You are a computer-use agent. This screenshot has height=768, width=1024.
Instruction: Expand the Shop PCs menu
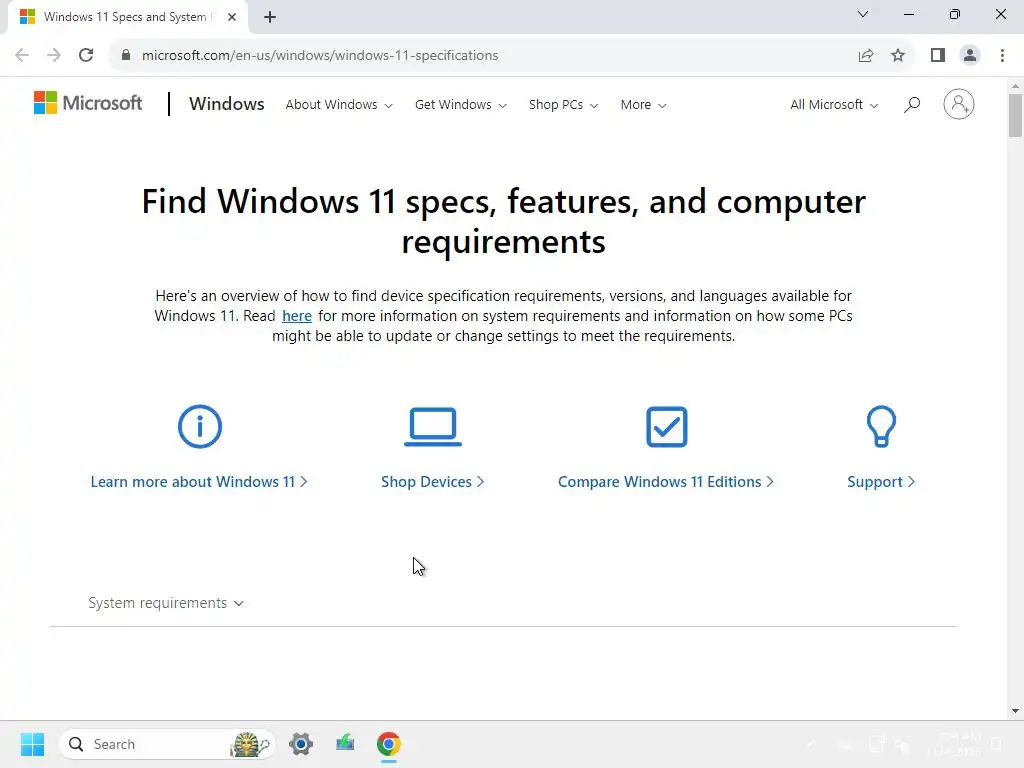[563, 104]
